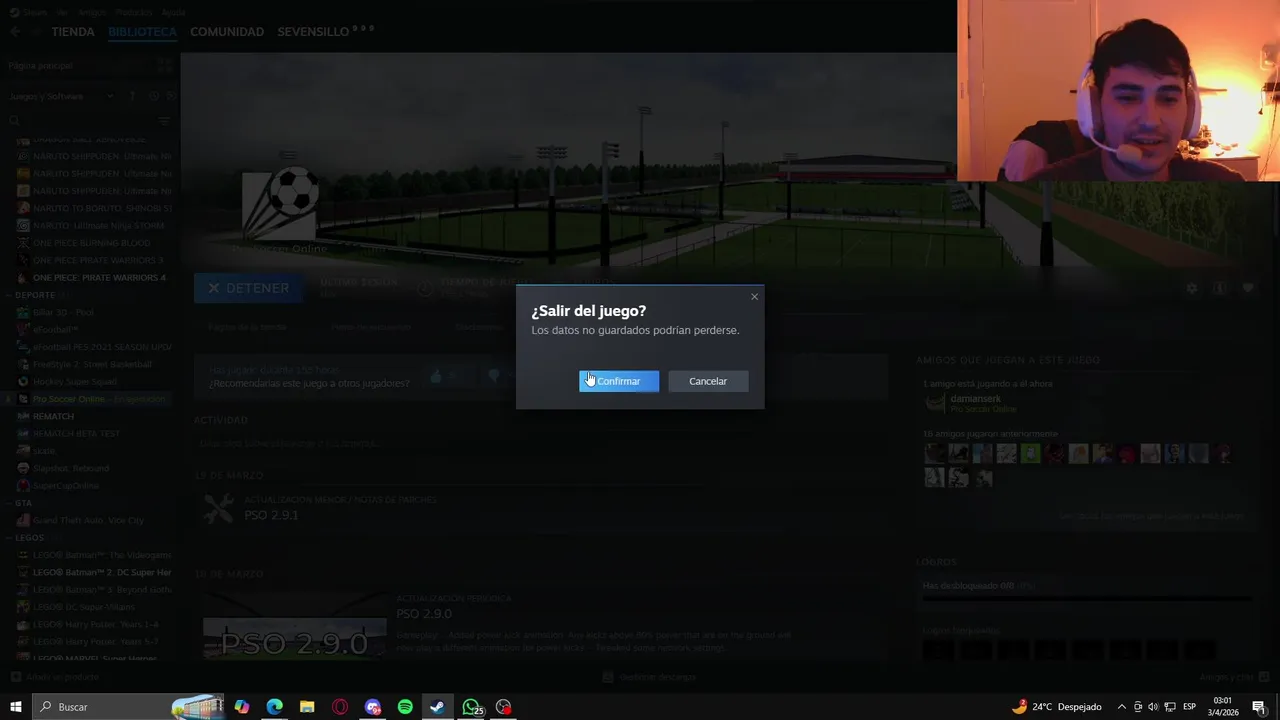Open the Amigos menu
This screenshot has height=720, width=1280.
pos(93,12)
